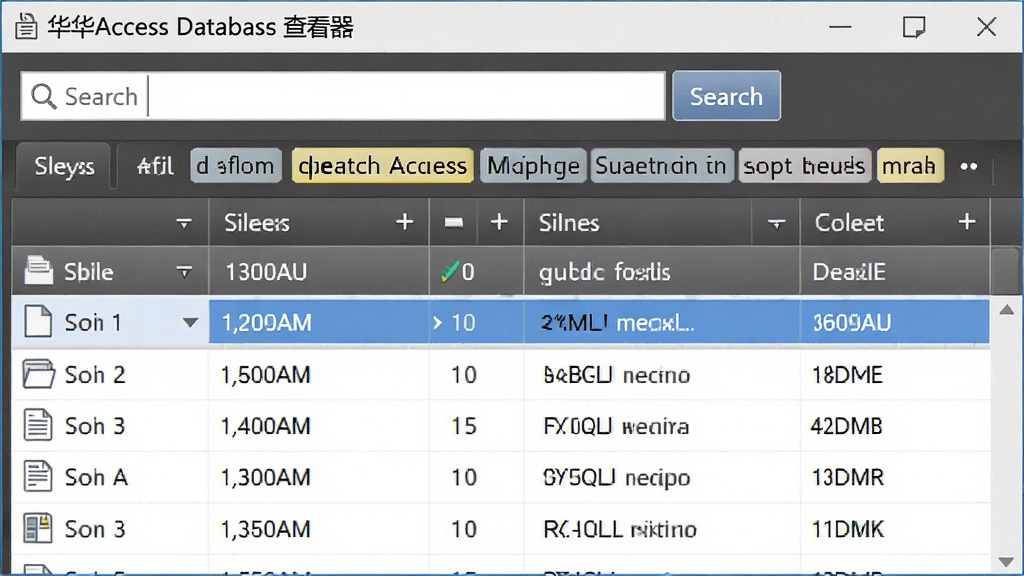Select the Afil tab
1024x576 pixels.
(x=155, y=166)
